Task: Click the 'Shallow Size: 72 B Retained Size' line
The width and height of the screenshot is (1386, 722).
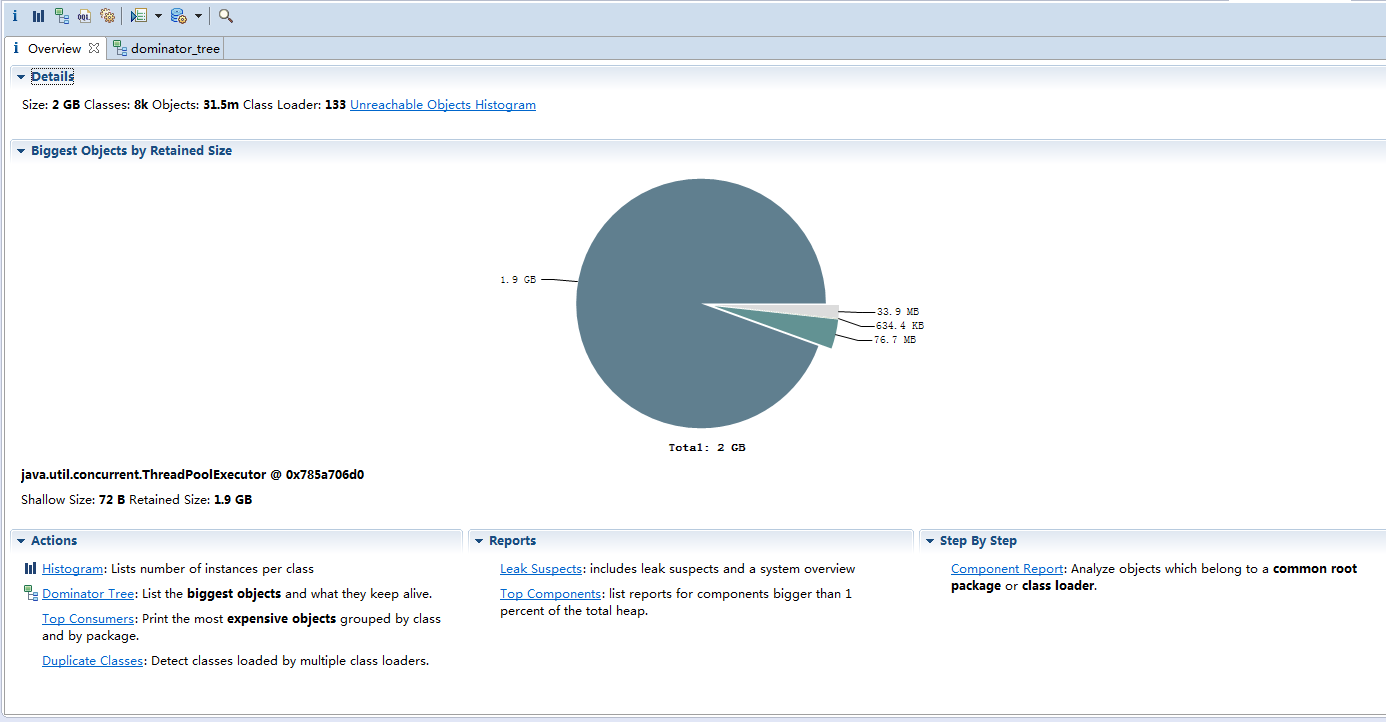Action: (x=136, y=499)
